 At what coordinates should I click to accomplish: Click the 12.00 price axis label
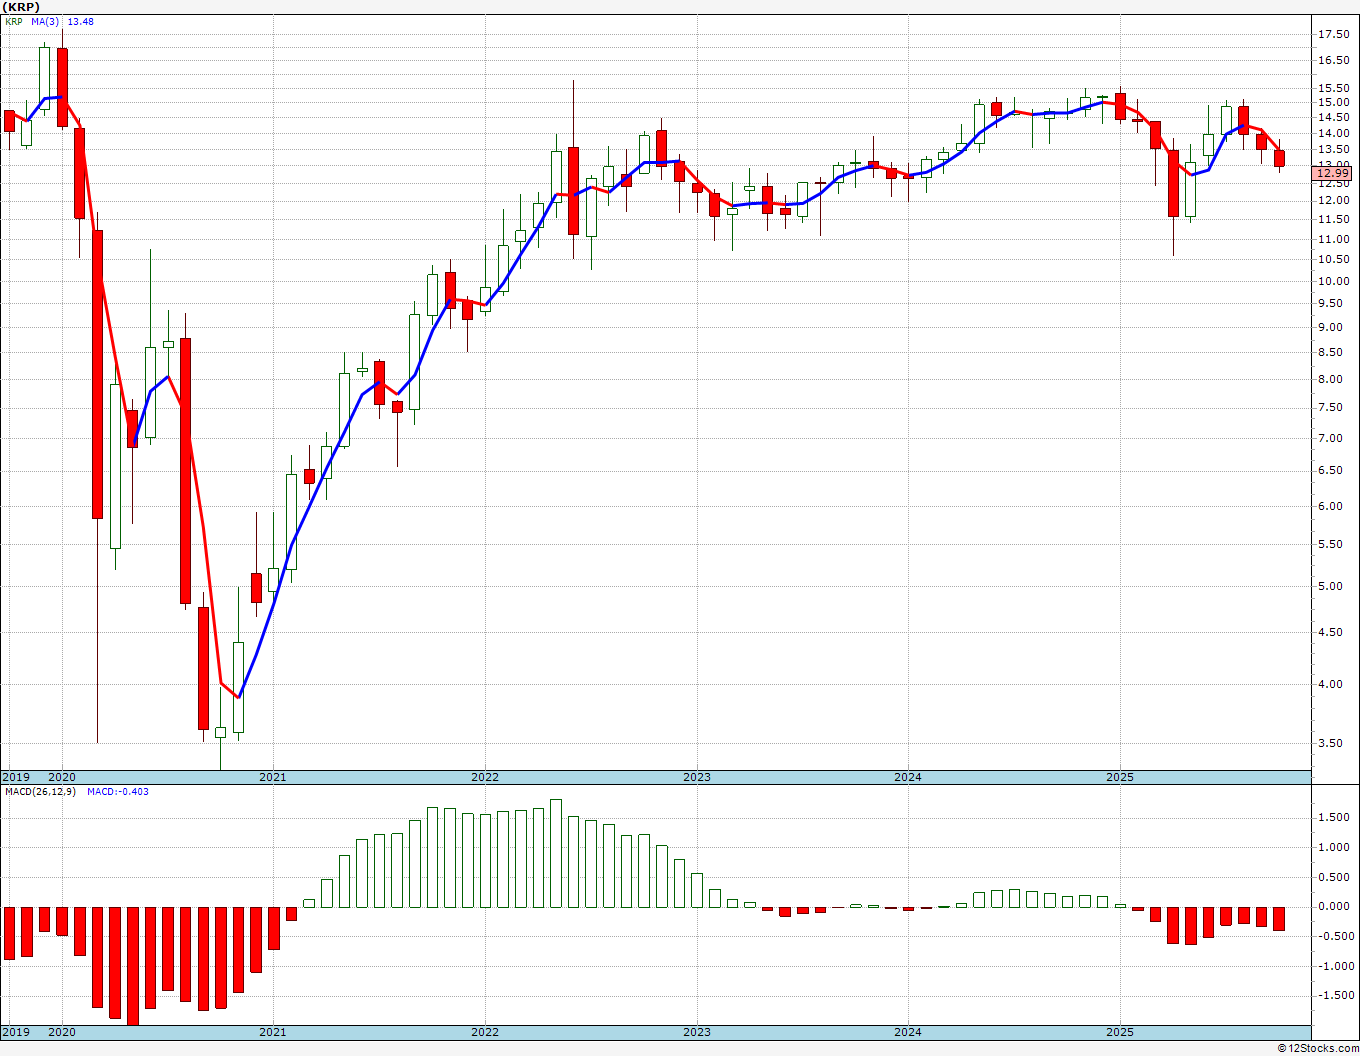[1333, 200]
